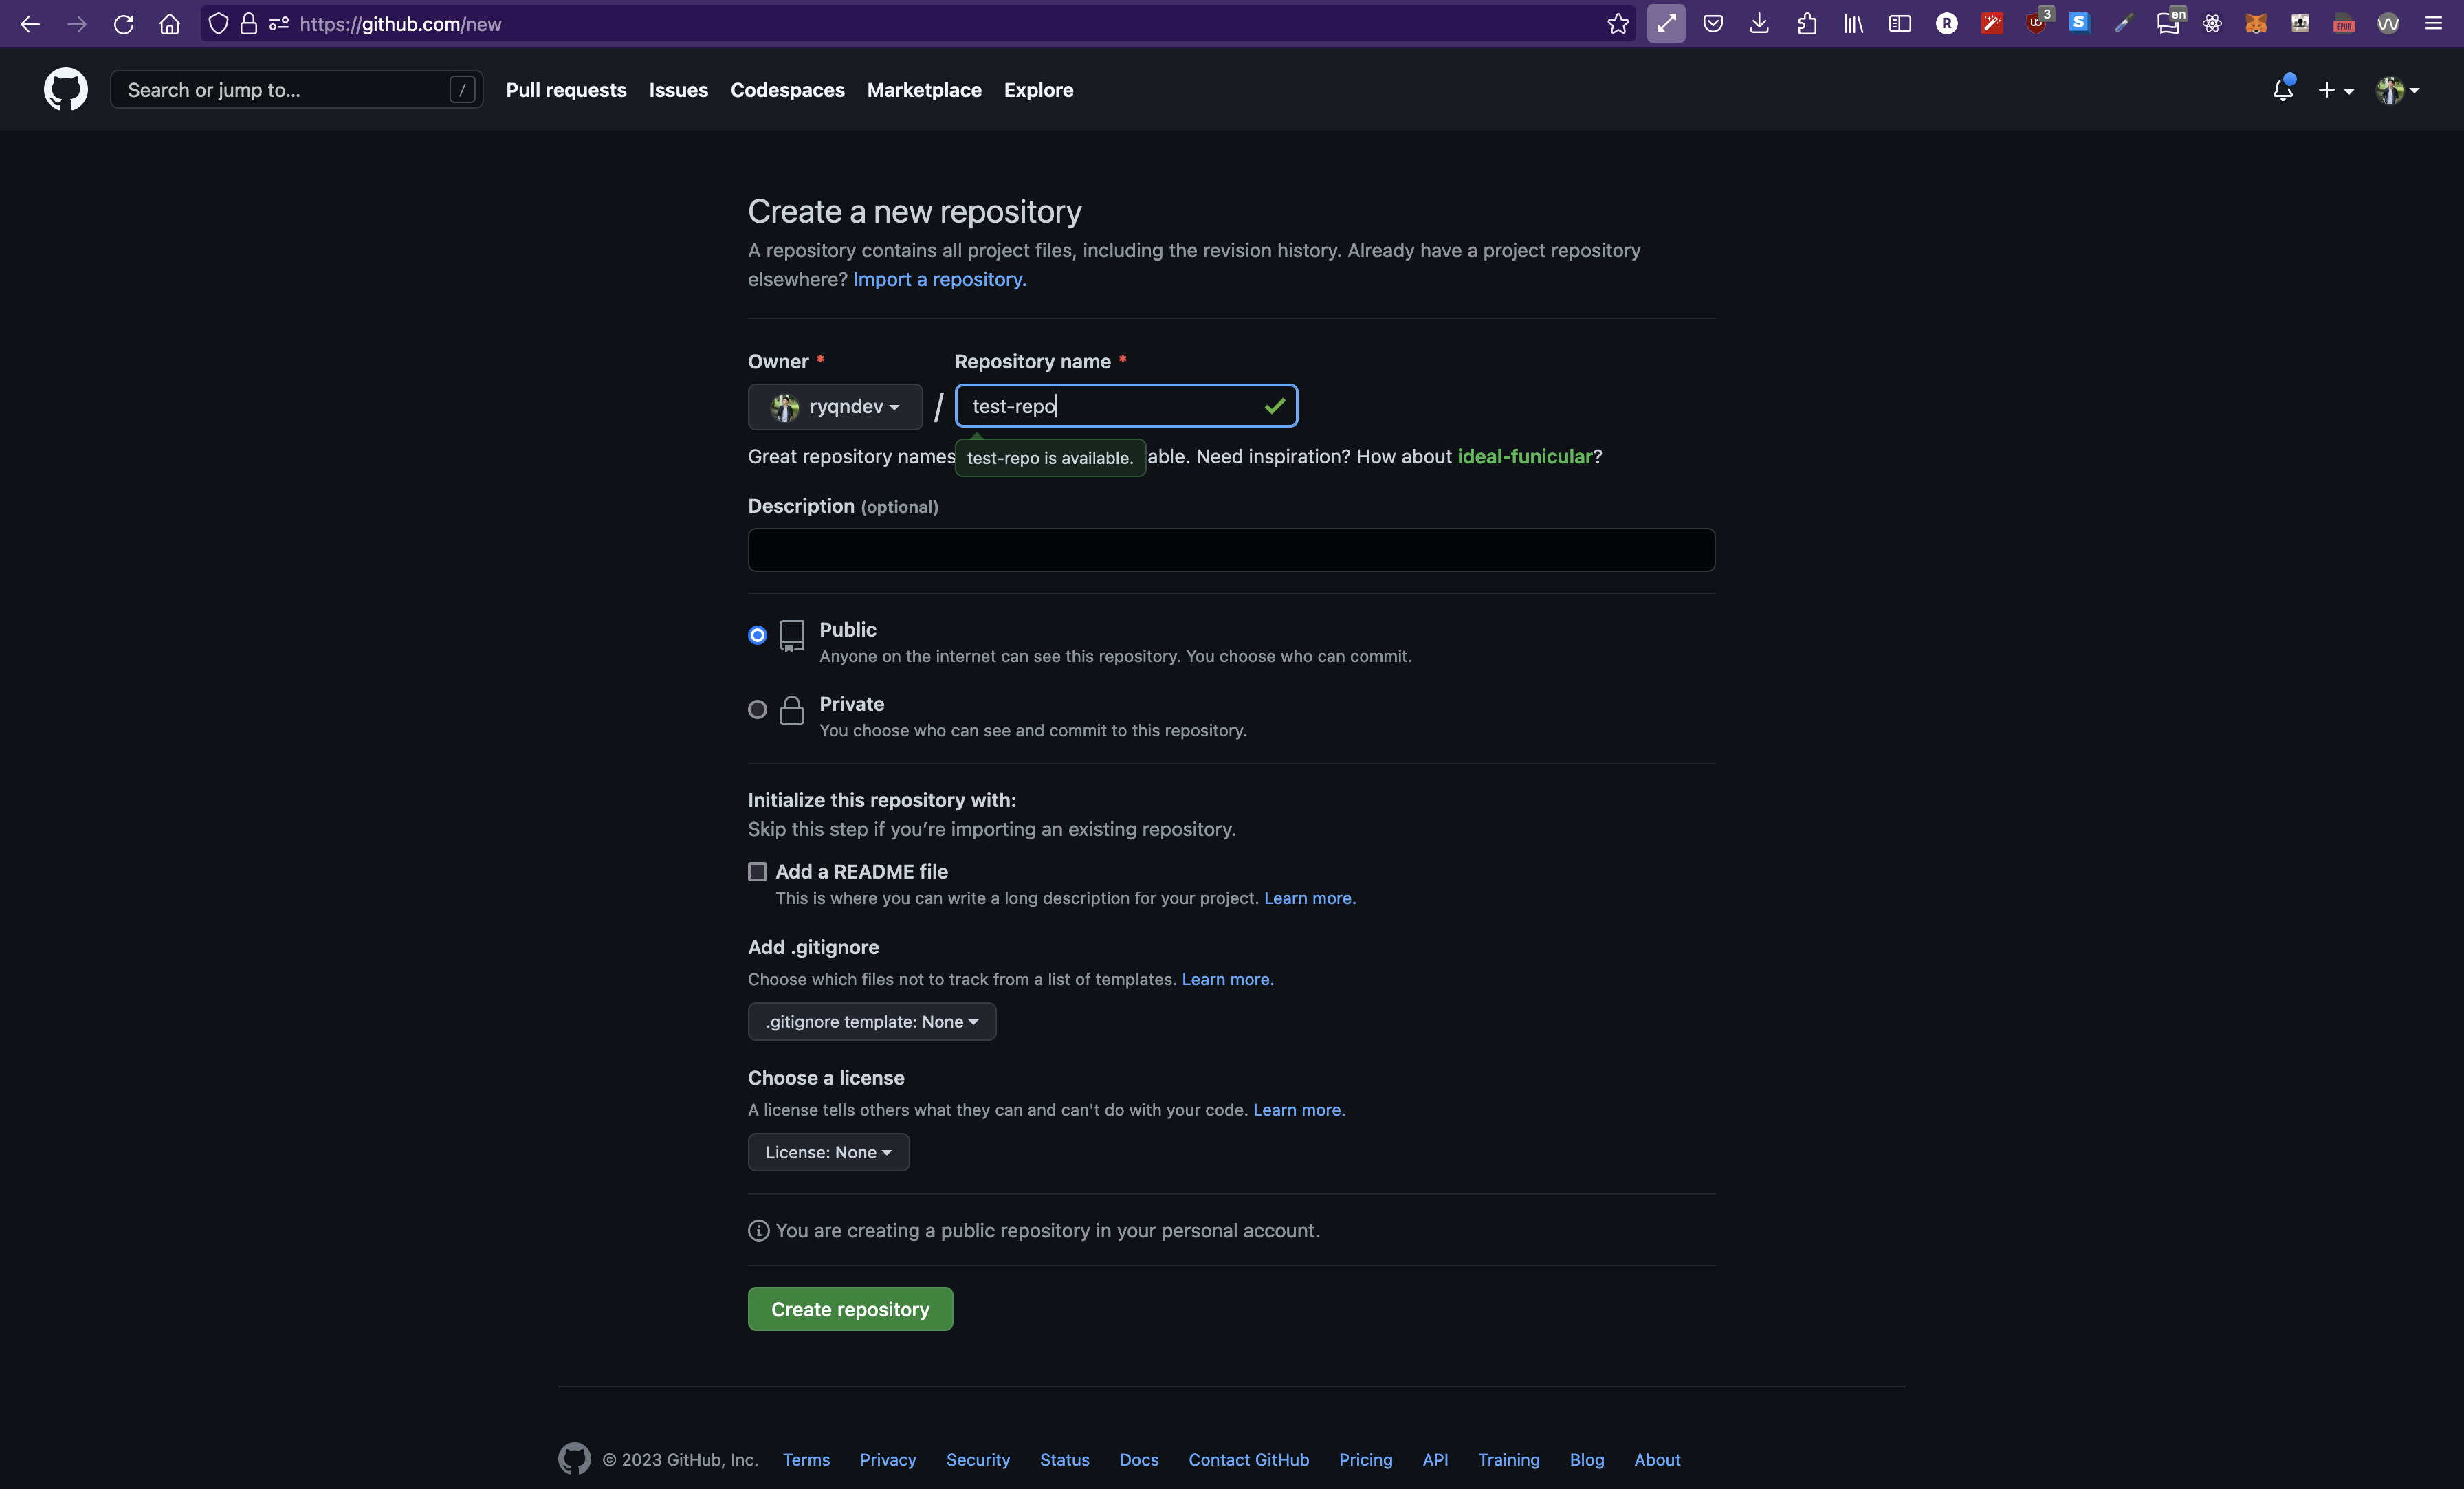2464x1489 pixels.
Task: Select the Public visibility option
Action: click(758, 635)
